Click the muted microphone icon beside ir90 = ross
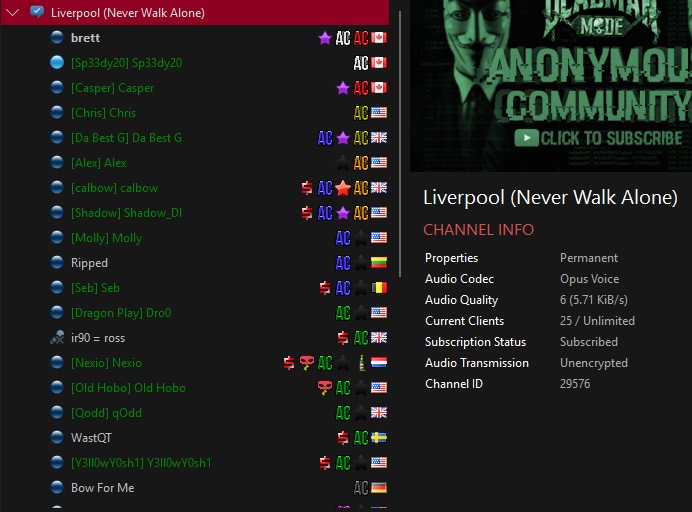 (57, 338)
